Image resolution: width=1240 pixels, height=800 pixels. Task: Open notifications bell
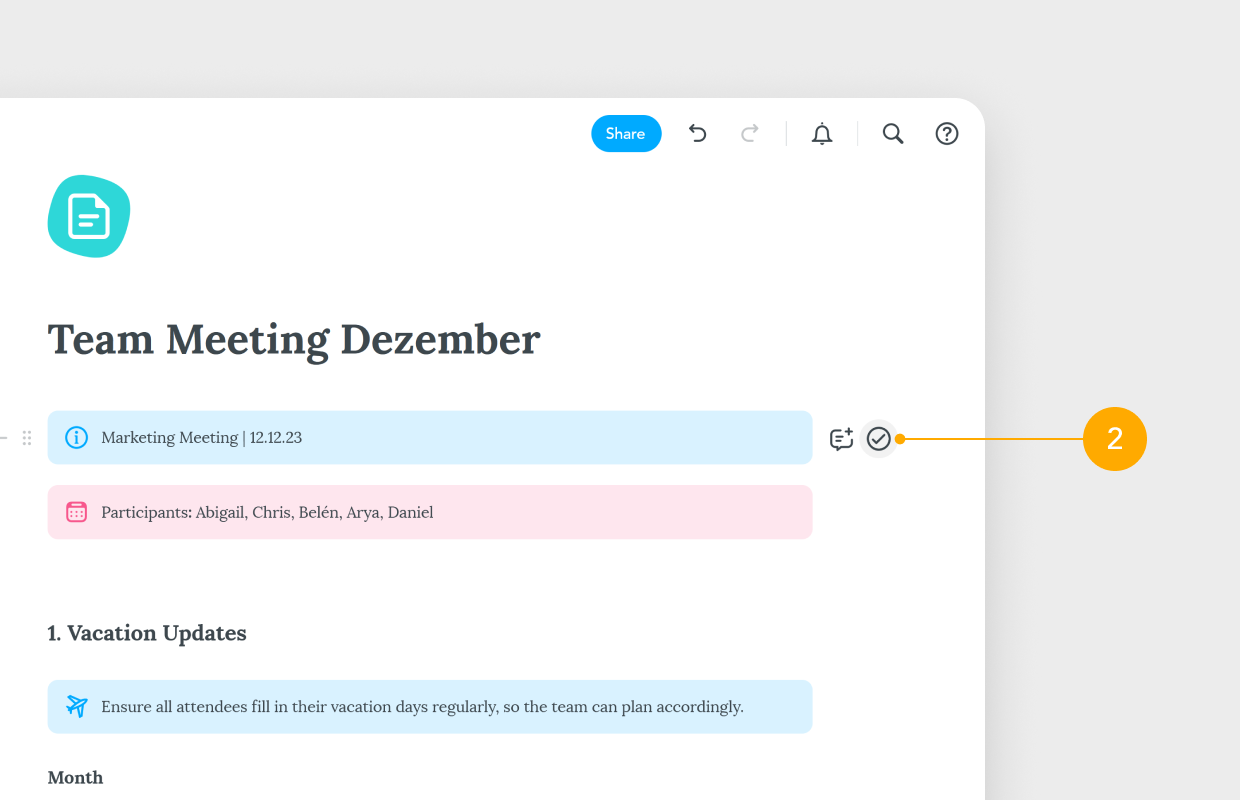[x=822, y=134]
